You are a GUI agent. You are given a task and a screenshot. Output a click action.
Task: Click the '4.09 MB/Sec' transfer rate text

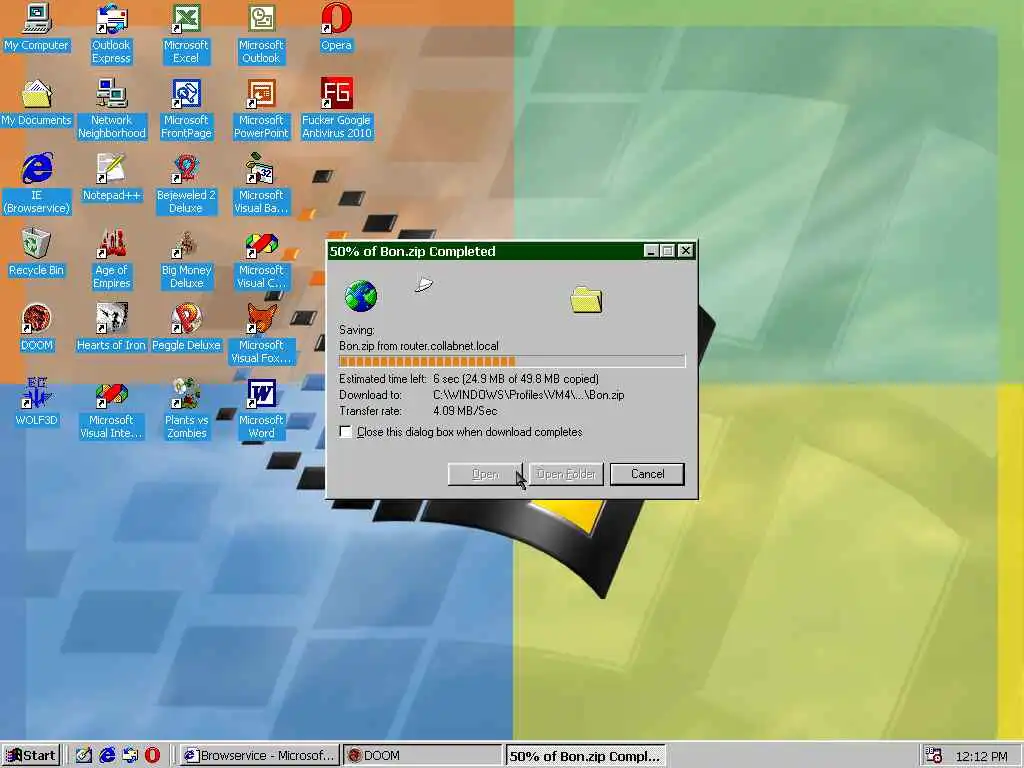click(x=465, y=411)
